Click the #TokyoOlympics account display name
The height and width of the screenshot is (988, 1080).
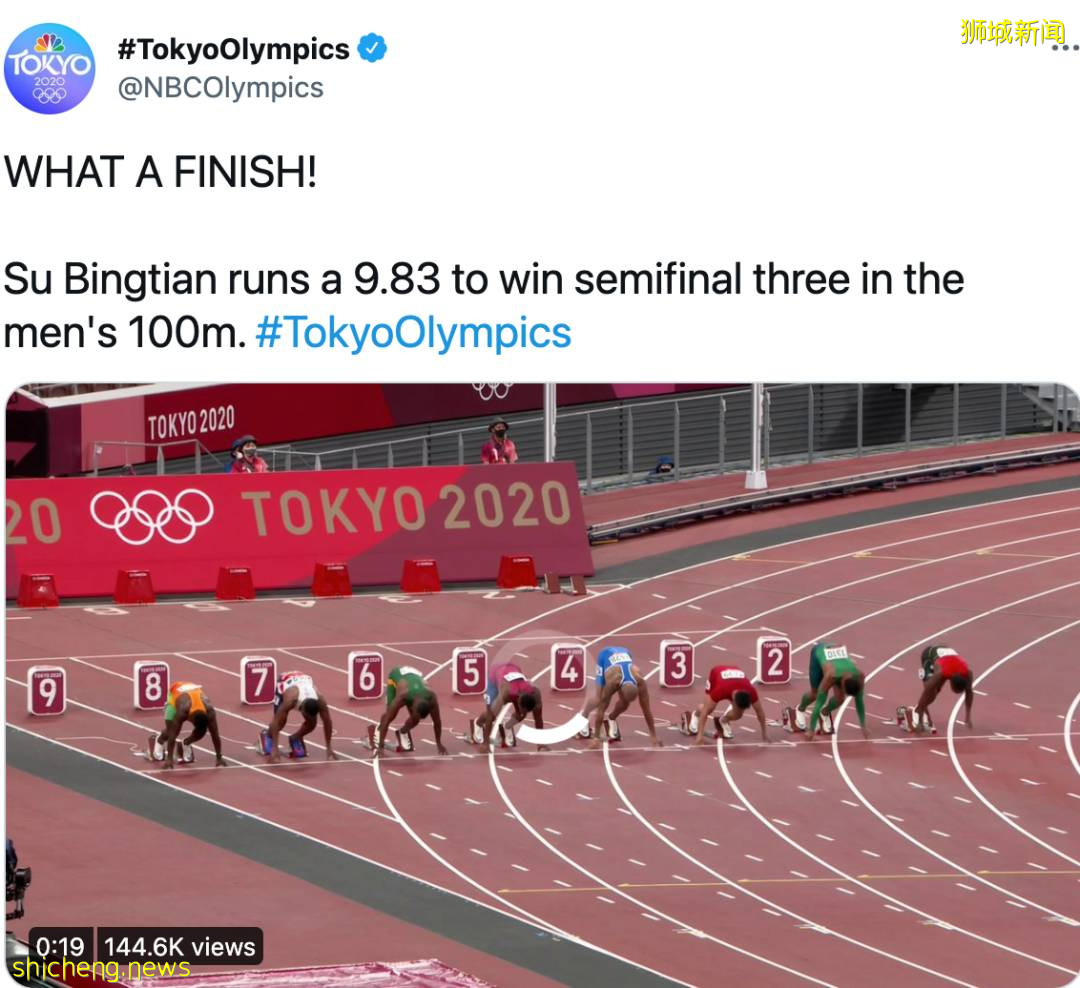(233, 49)
